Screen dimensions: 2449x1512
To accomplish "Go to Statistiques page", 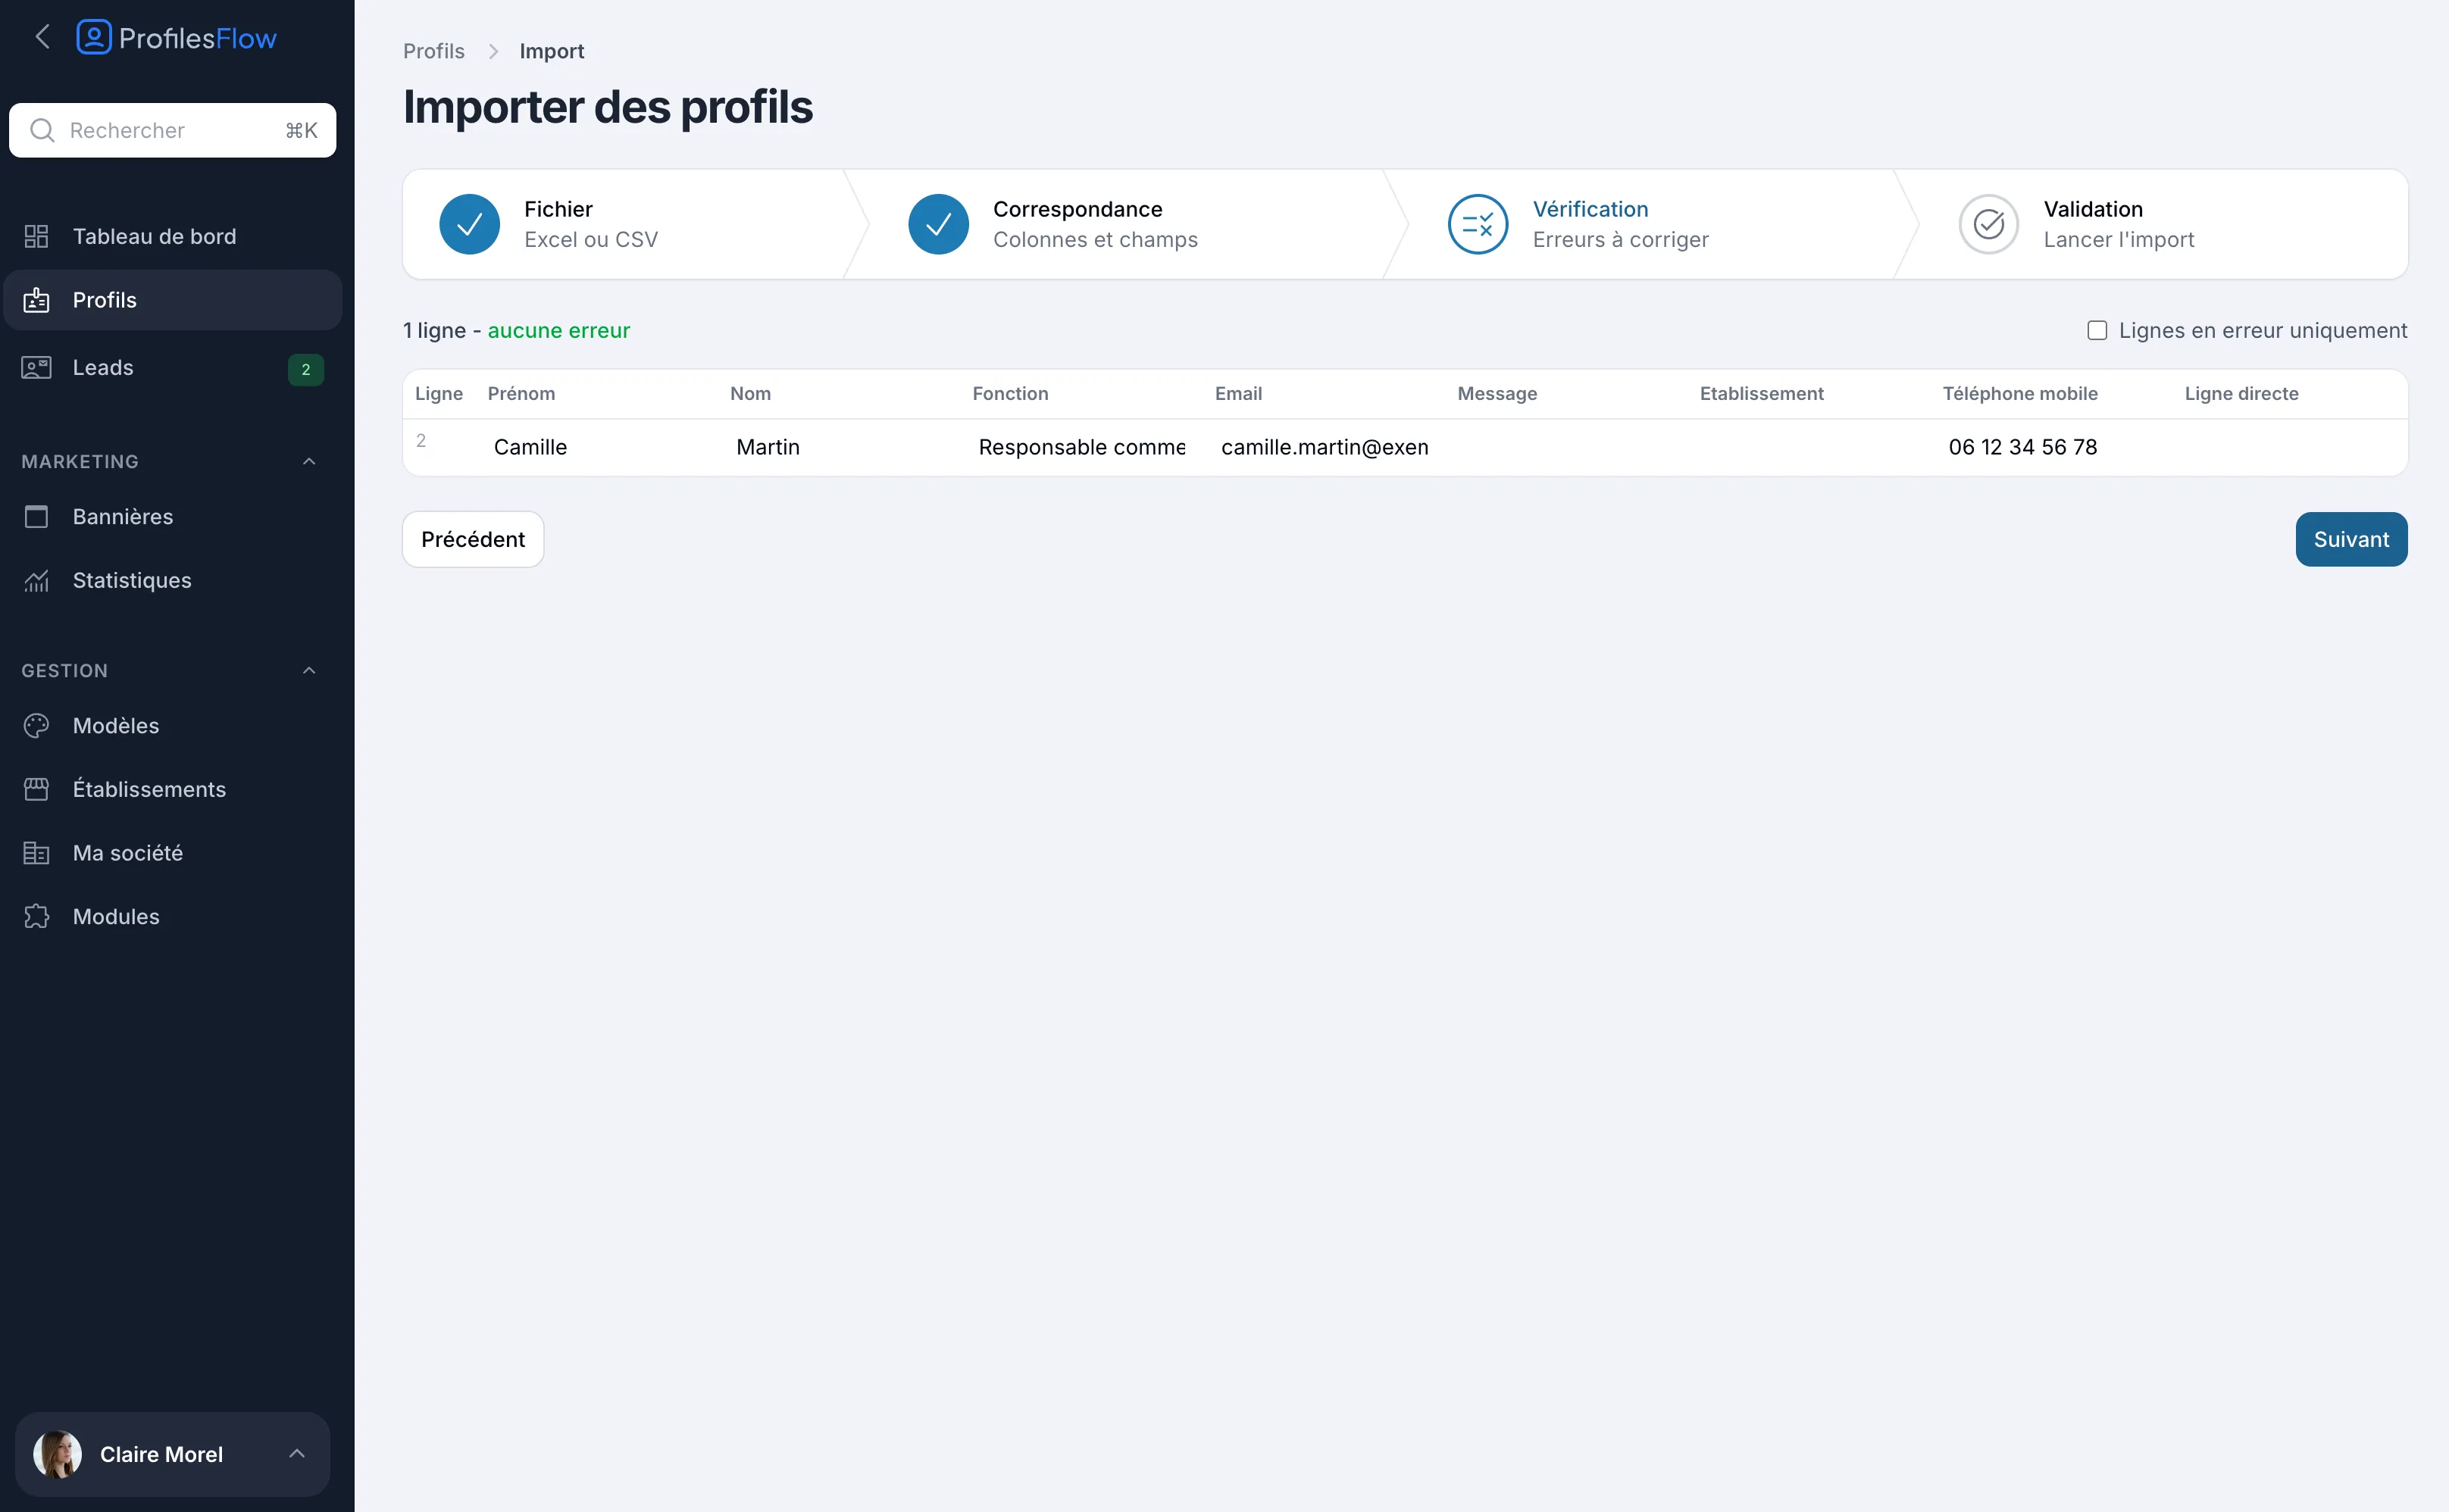I will coord(173,580).
